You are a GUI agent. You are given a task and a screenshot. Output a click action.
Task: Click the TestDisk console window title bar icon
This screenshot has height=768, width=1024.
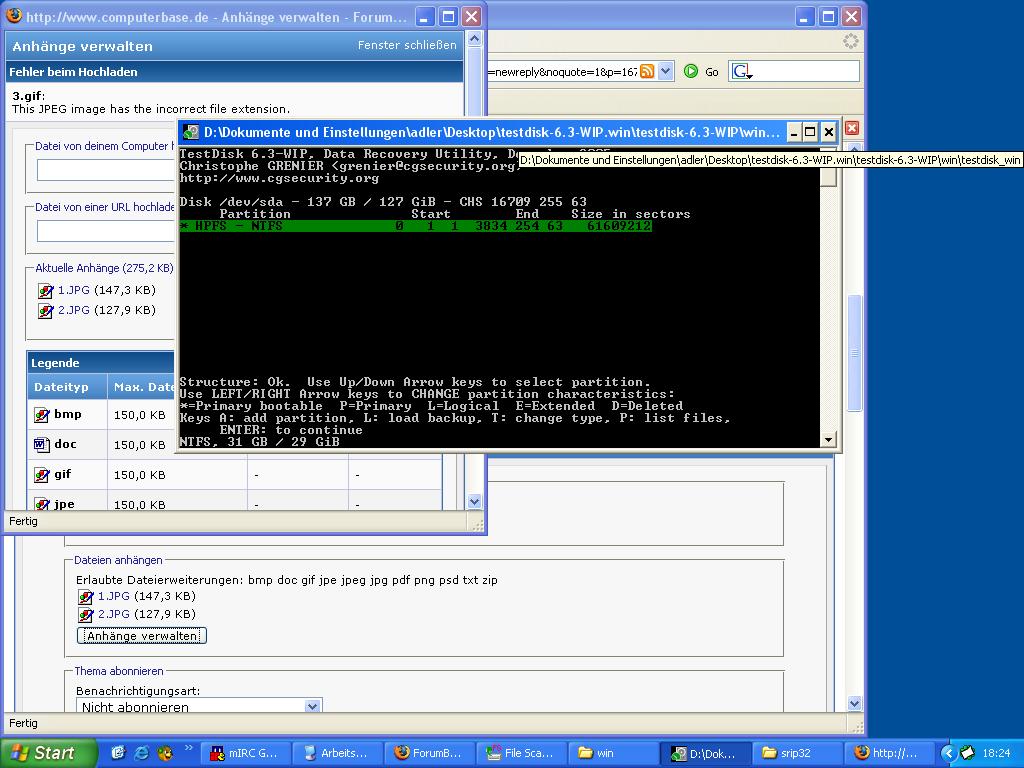click(191, 132)
